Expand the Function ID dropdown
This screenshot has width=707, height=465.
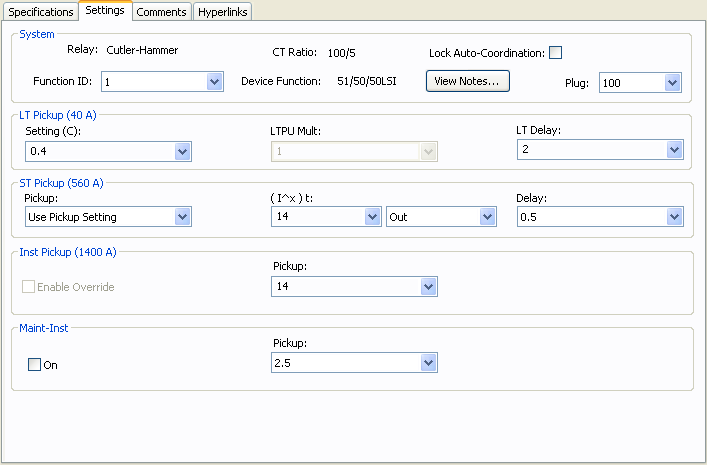coord(214,82)
